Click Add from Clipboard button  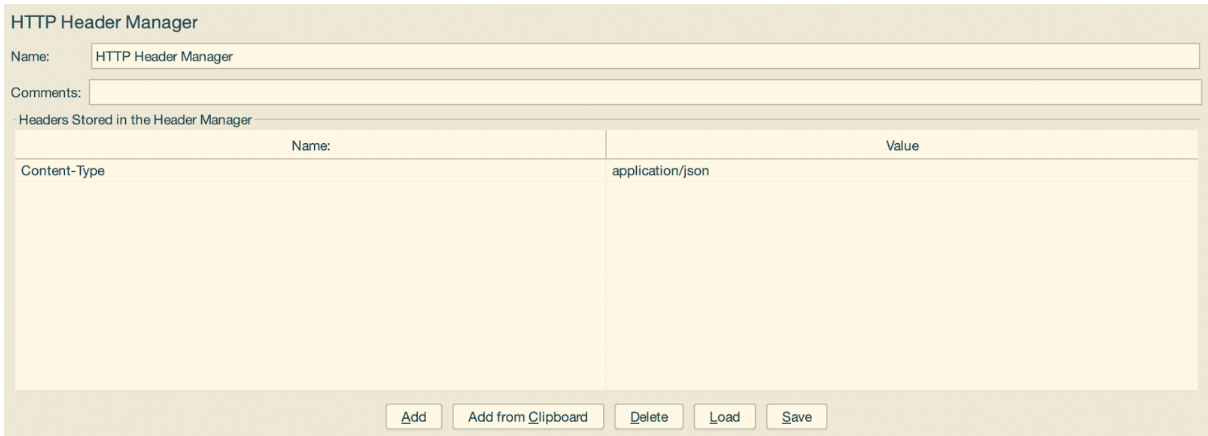tap(527, 417)
